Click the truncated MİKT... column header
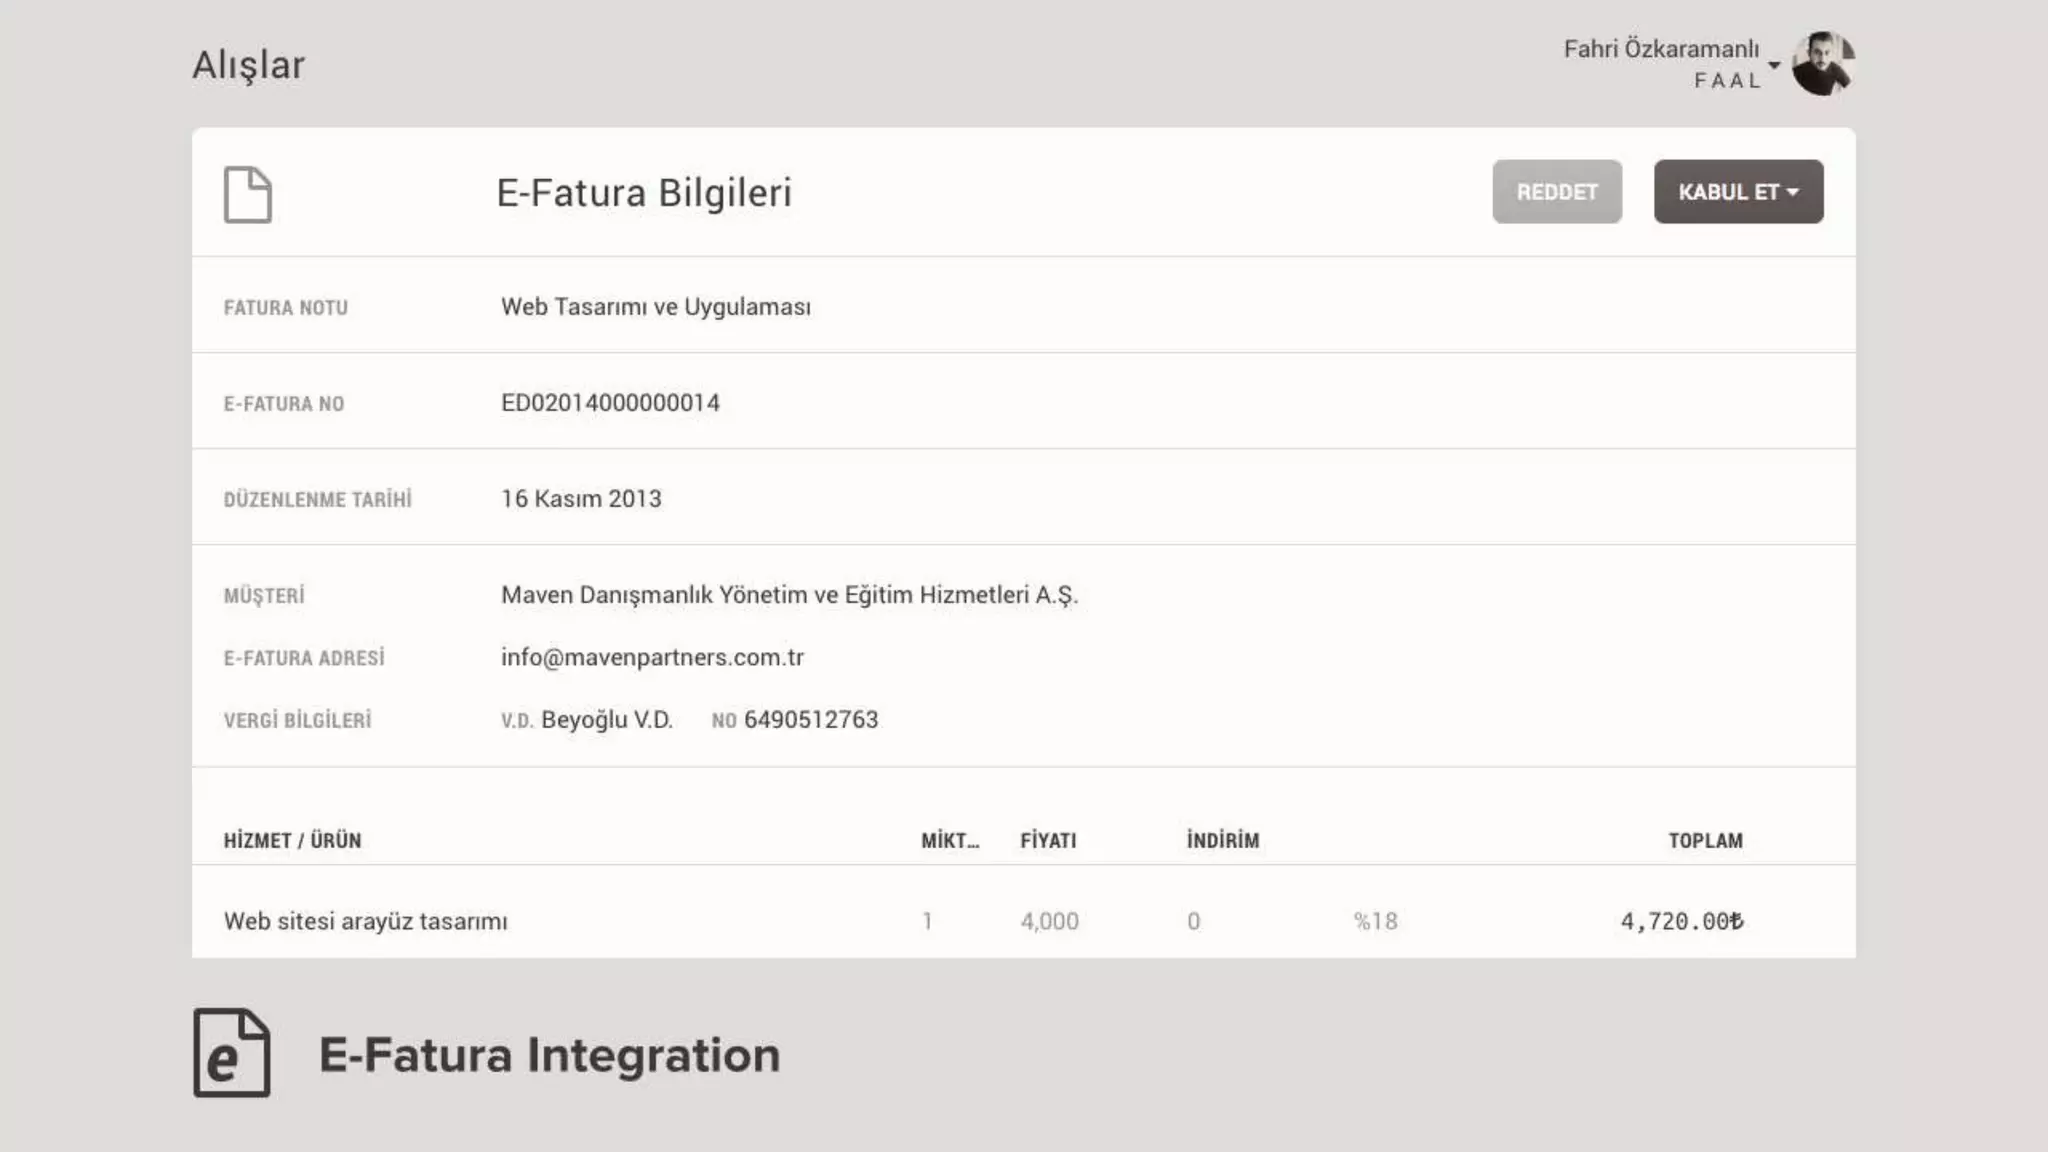This screenshot has height=1152, width=2048. click(949, 841)
